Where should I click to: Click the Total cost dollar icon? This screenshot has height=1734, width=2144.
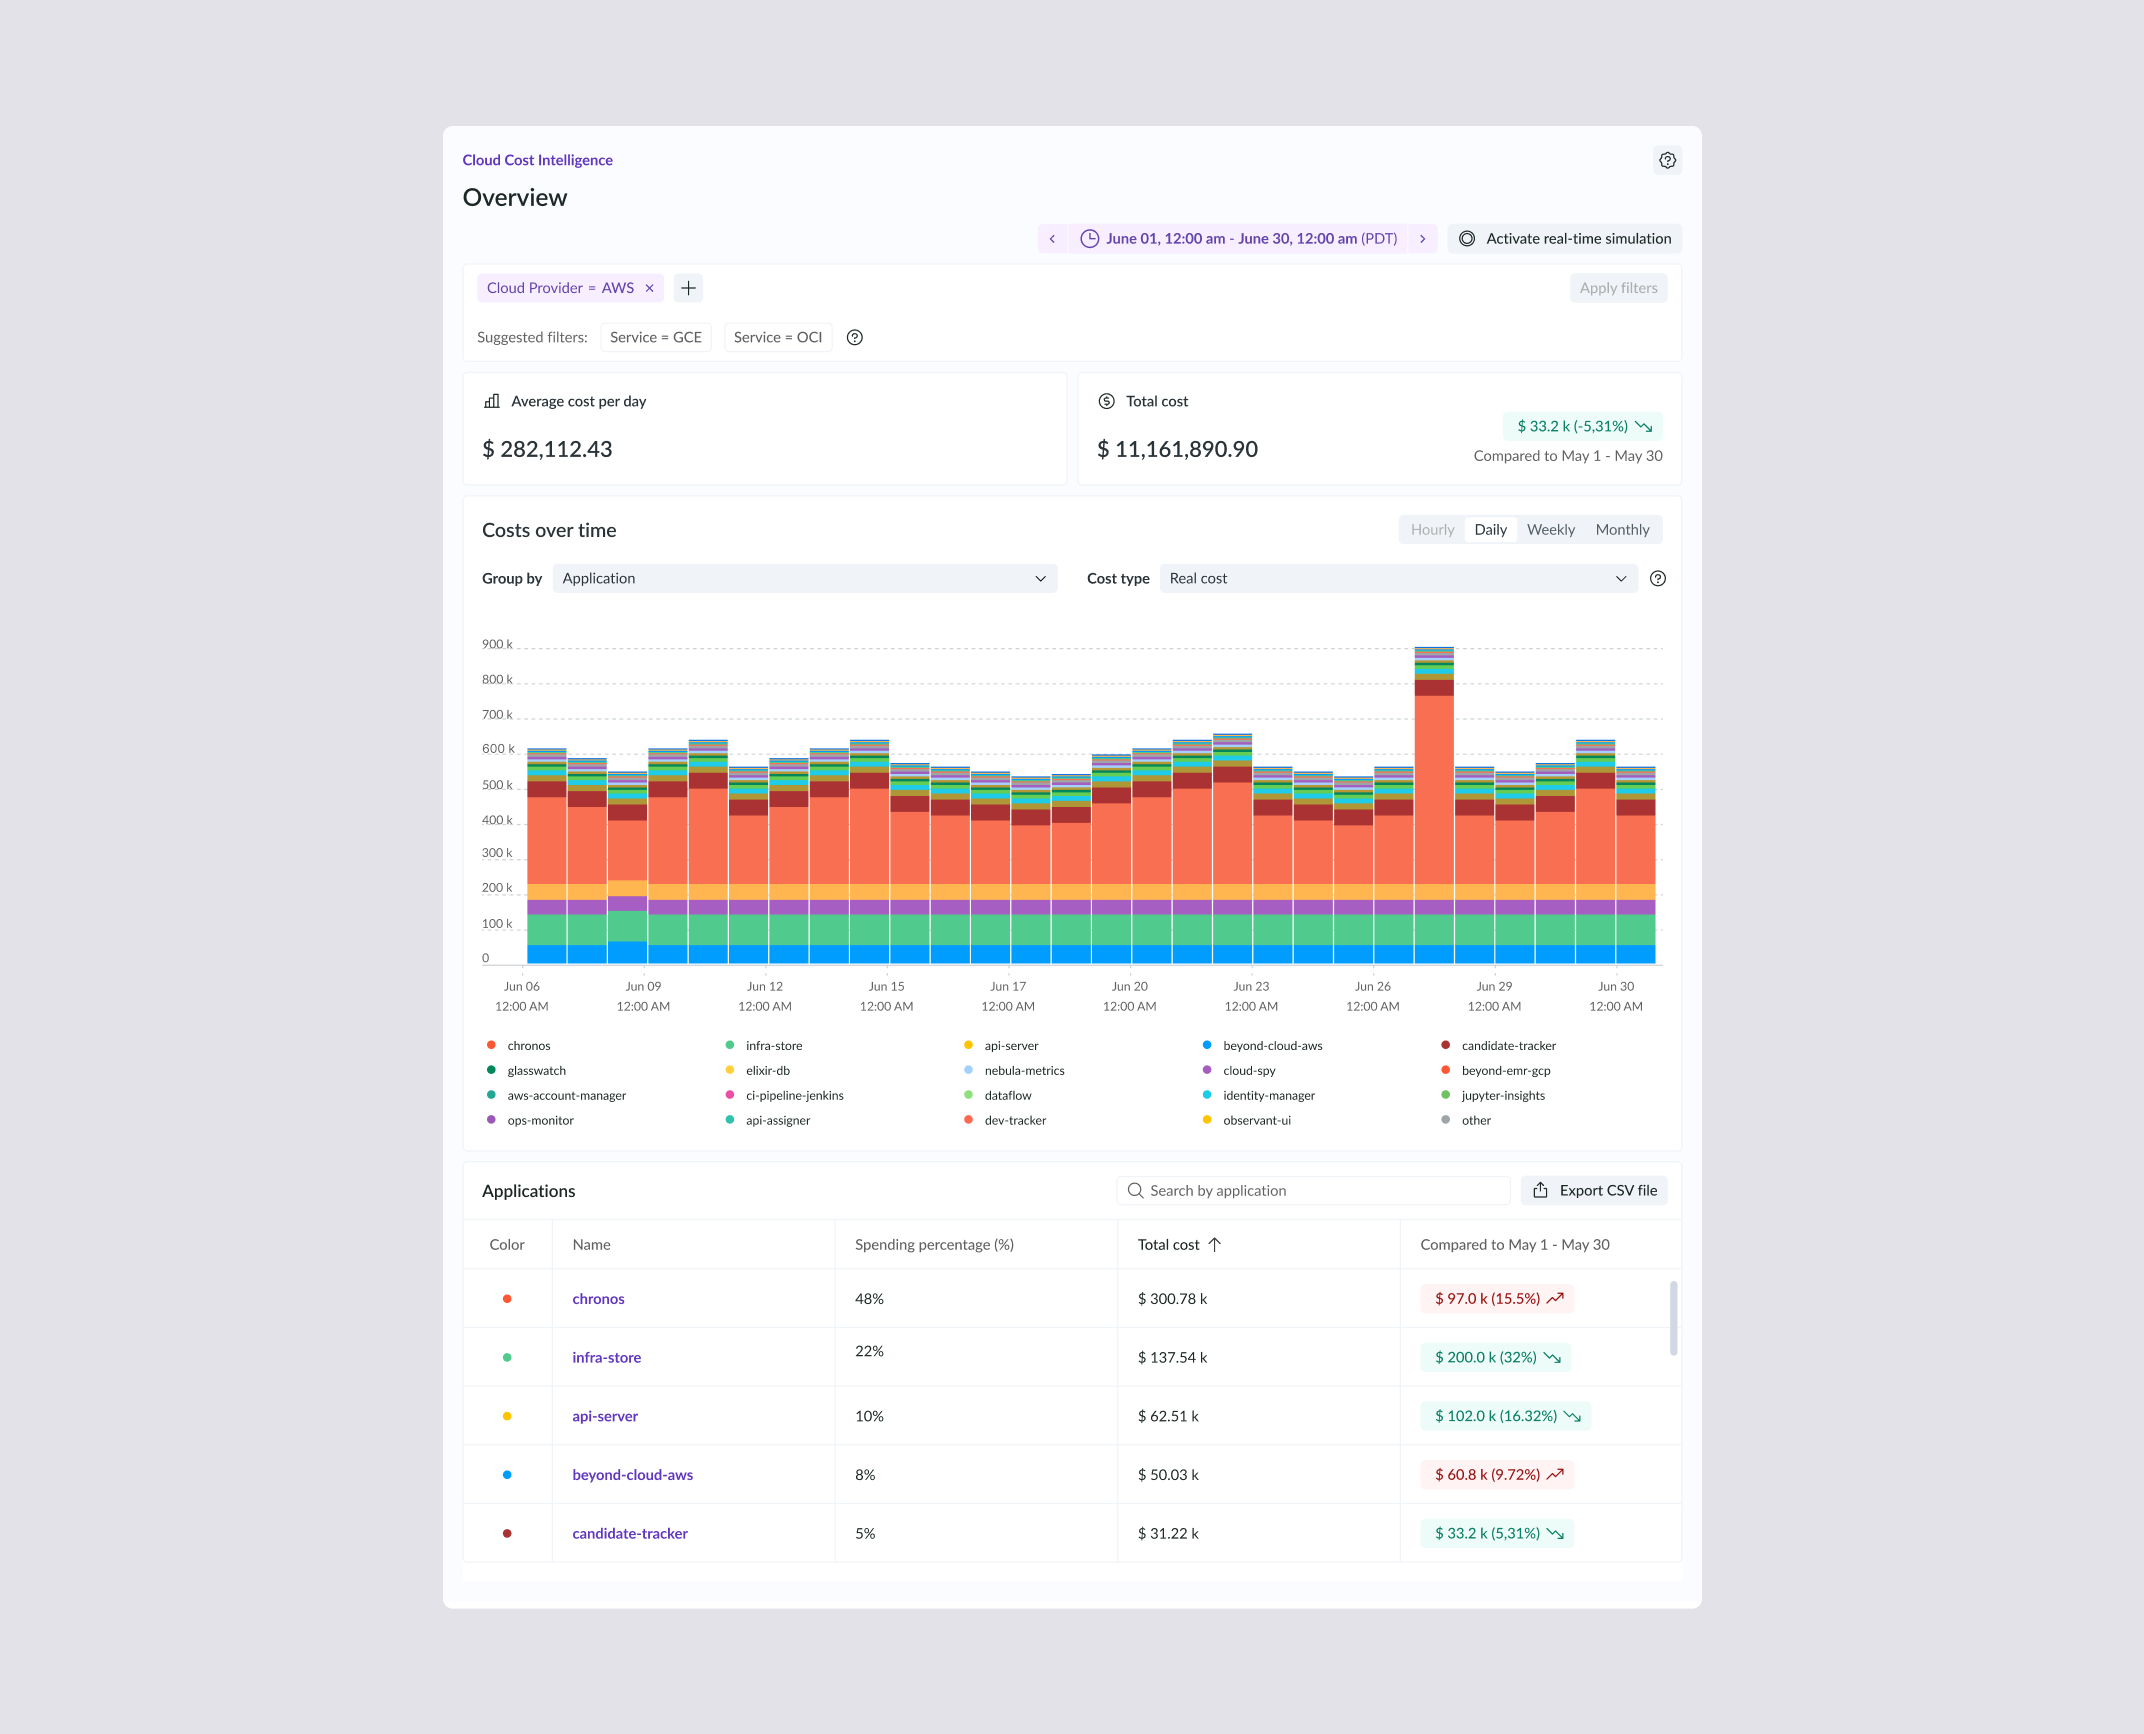pyautogui.click(x=1106, y=401)
